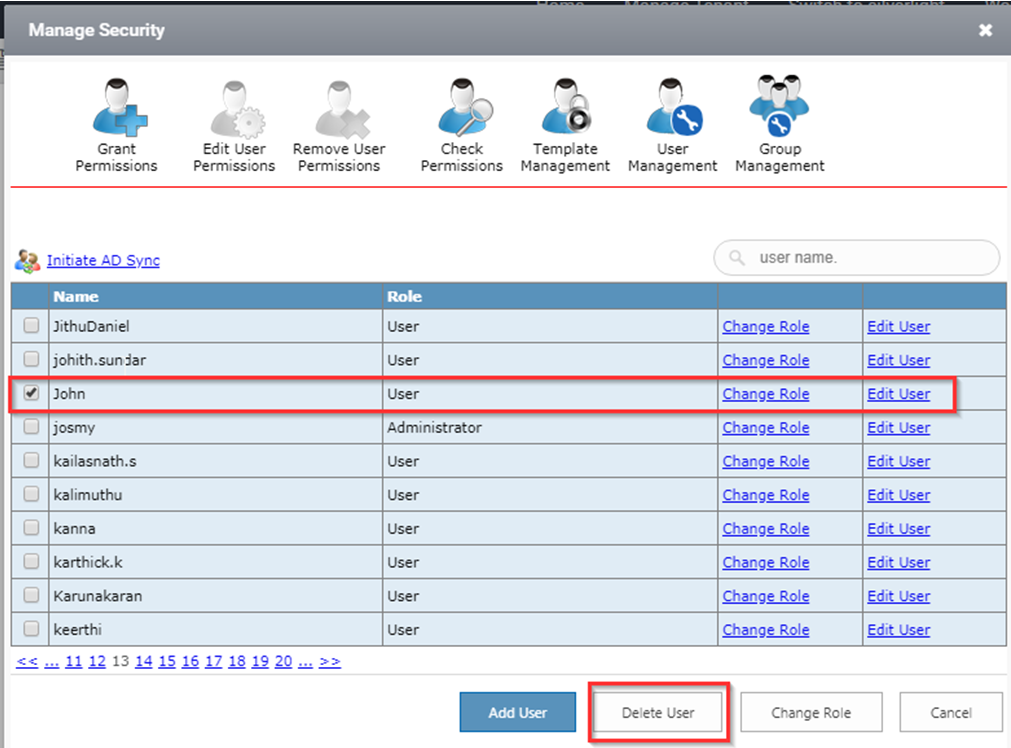The image size is (1011, 748).
Task: Click Change Role for kalimuthu
Action: tap(765, 495)
